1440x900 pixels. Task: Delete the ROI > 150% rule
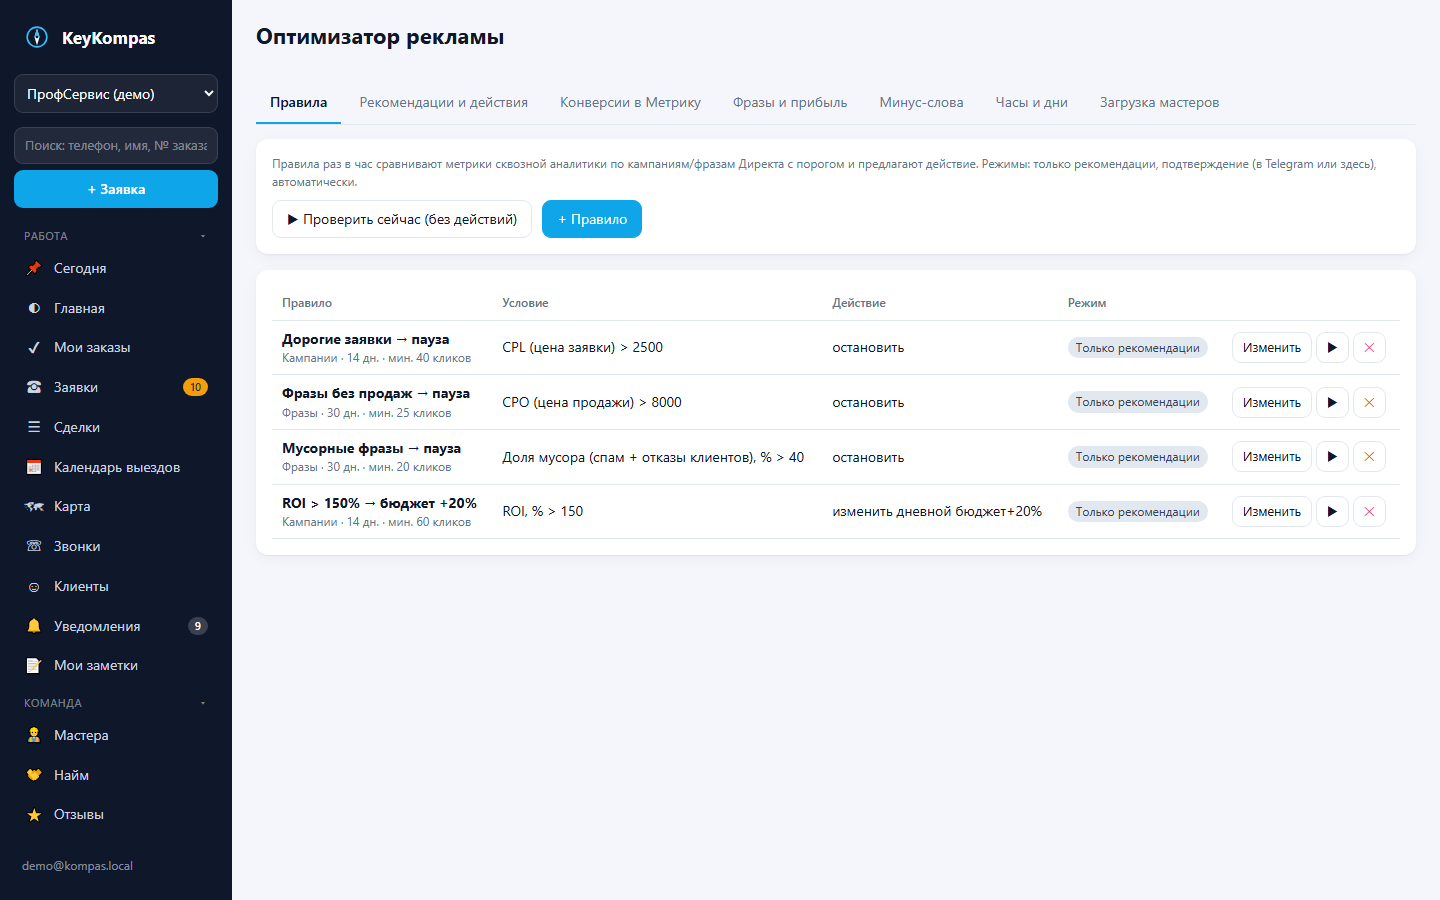click(1369, 511)
